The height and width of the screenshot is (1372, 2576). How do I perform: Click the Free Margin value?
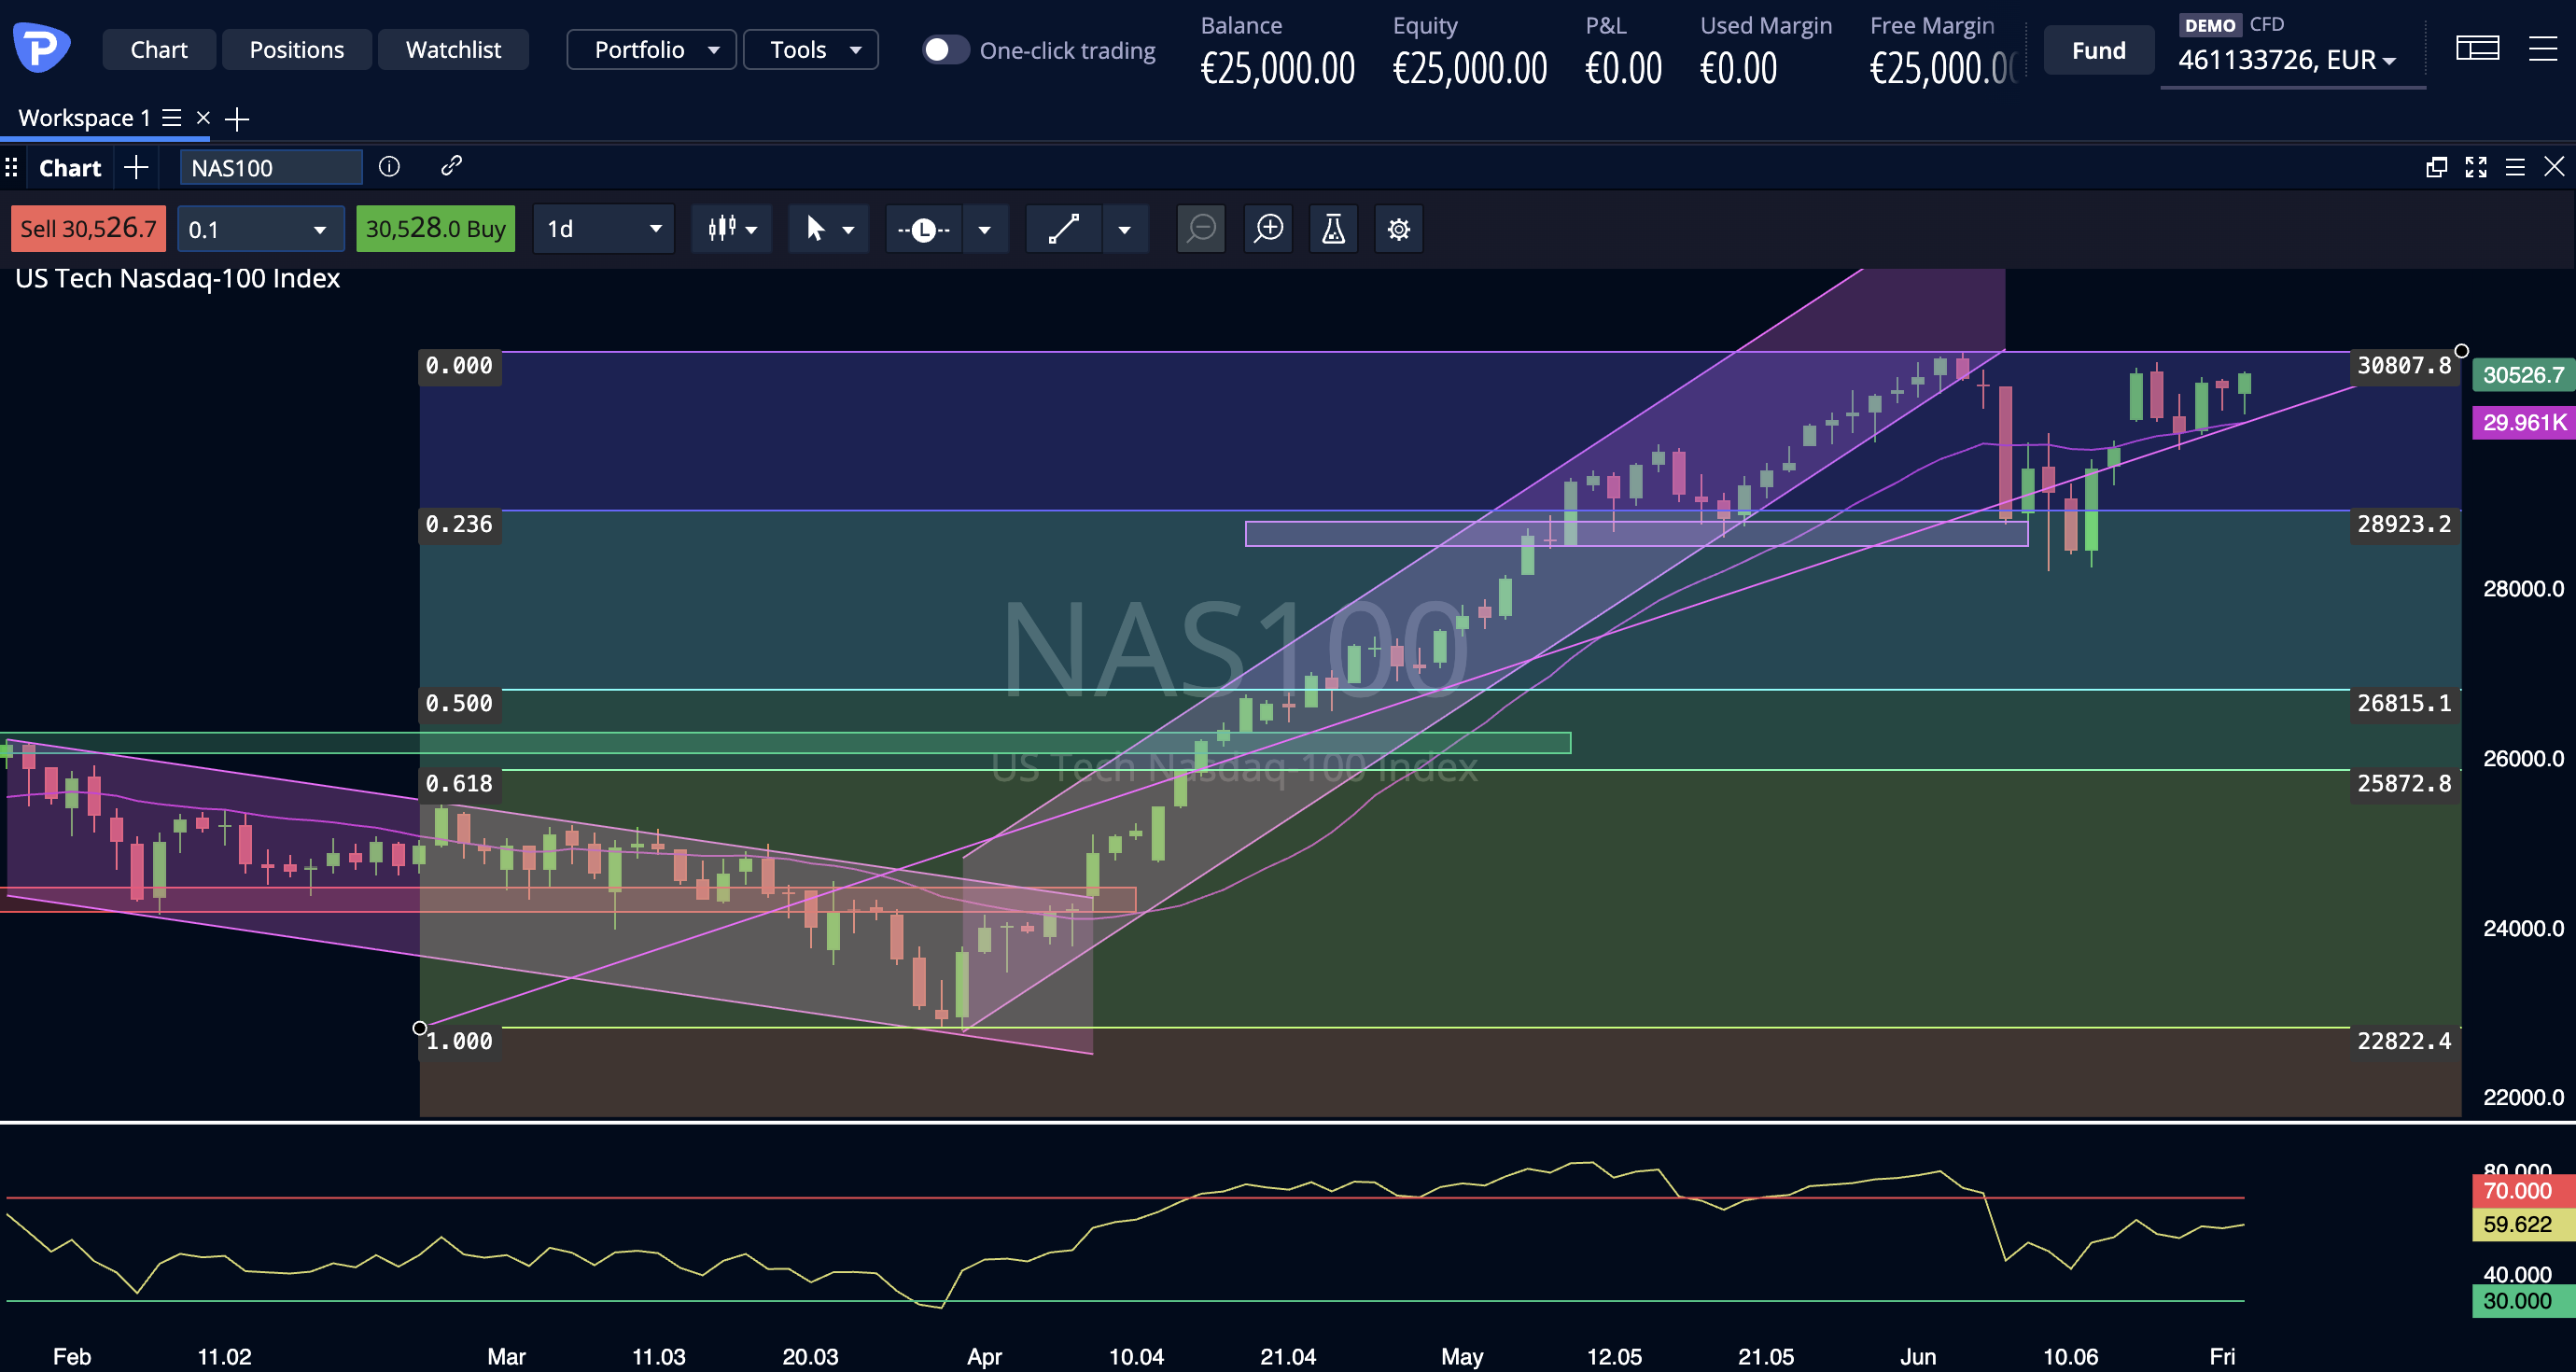click(x=1945, y=68)
